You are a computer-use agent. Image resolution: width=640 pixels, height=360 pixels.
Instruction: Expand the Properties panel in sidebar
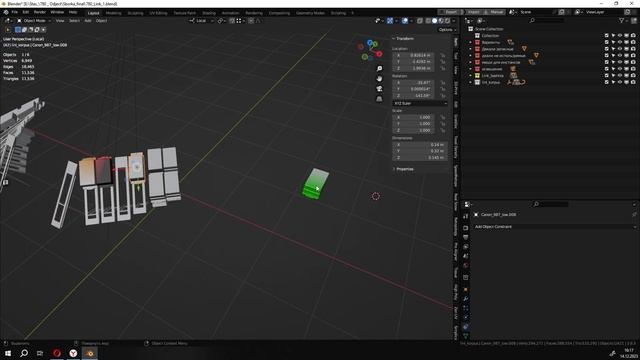[x=403, y=169]
